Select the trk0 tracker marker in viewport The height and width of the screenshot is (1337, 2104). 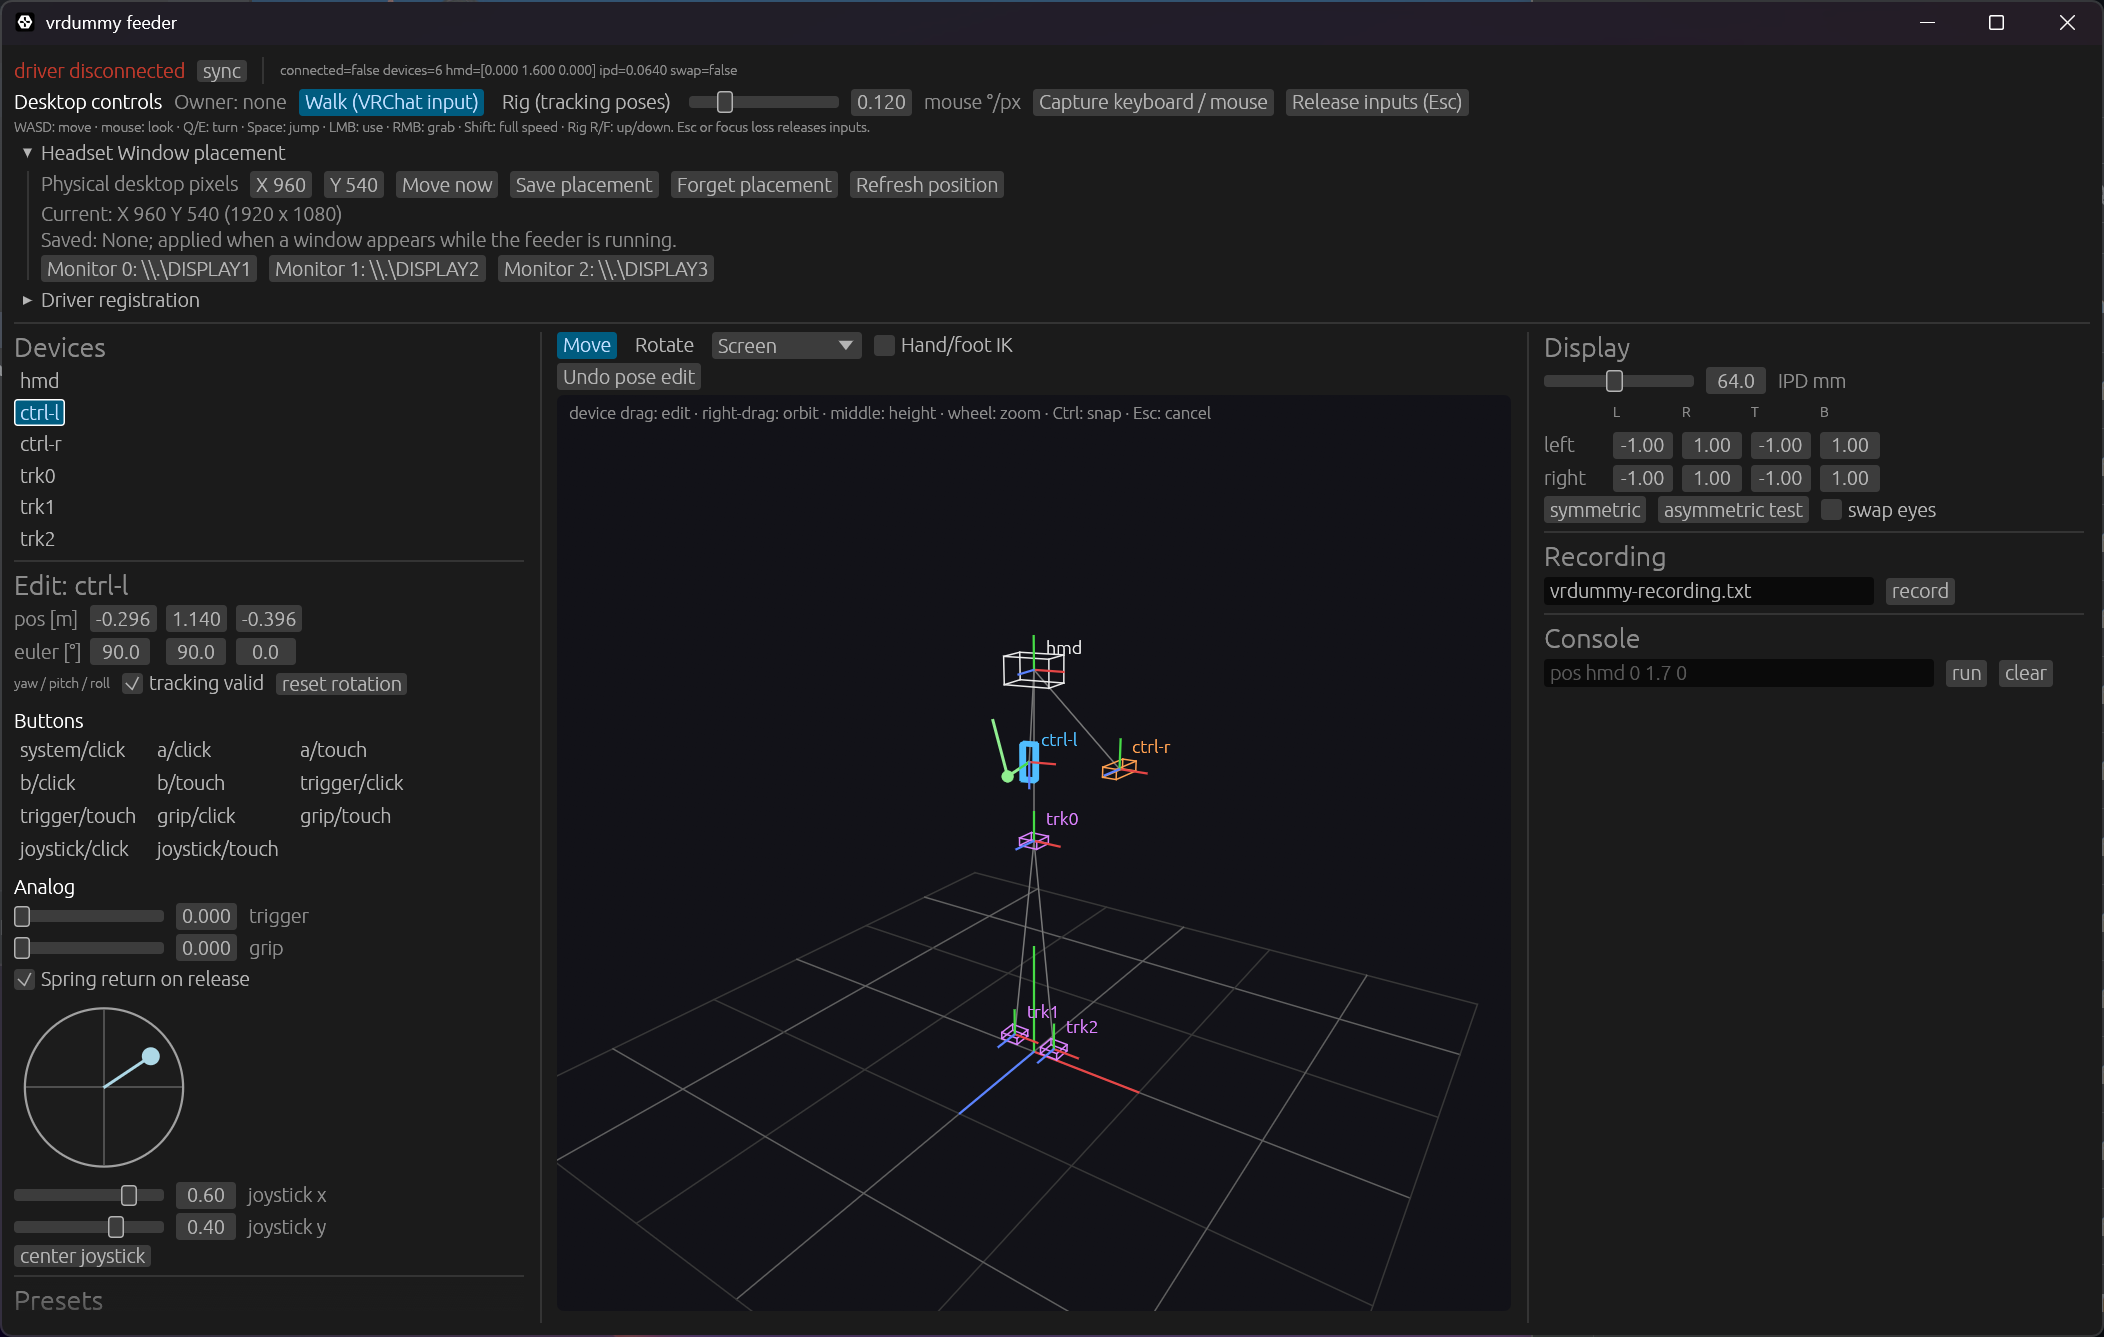pos(1033,841)
